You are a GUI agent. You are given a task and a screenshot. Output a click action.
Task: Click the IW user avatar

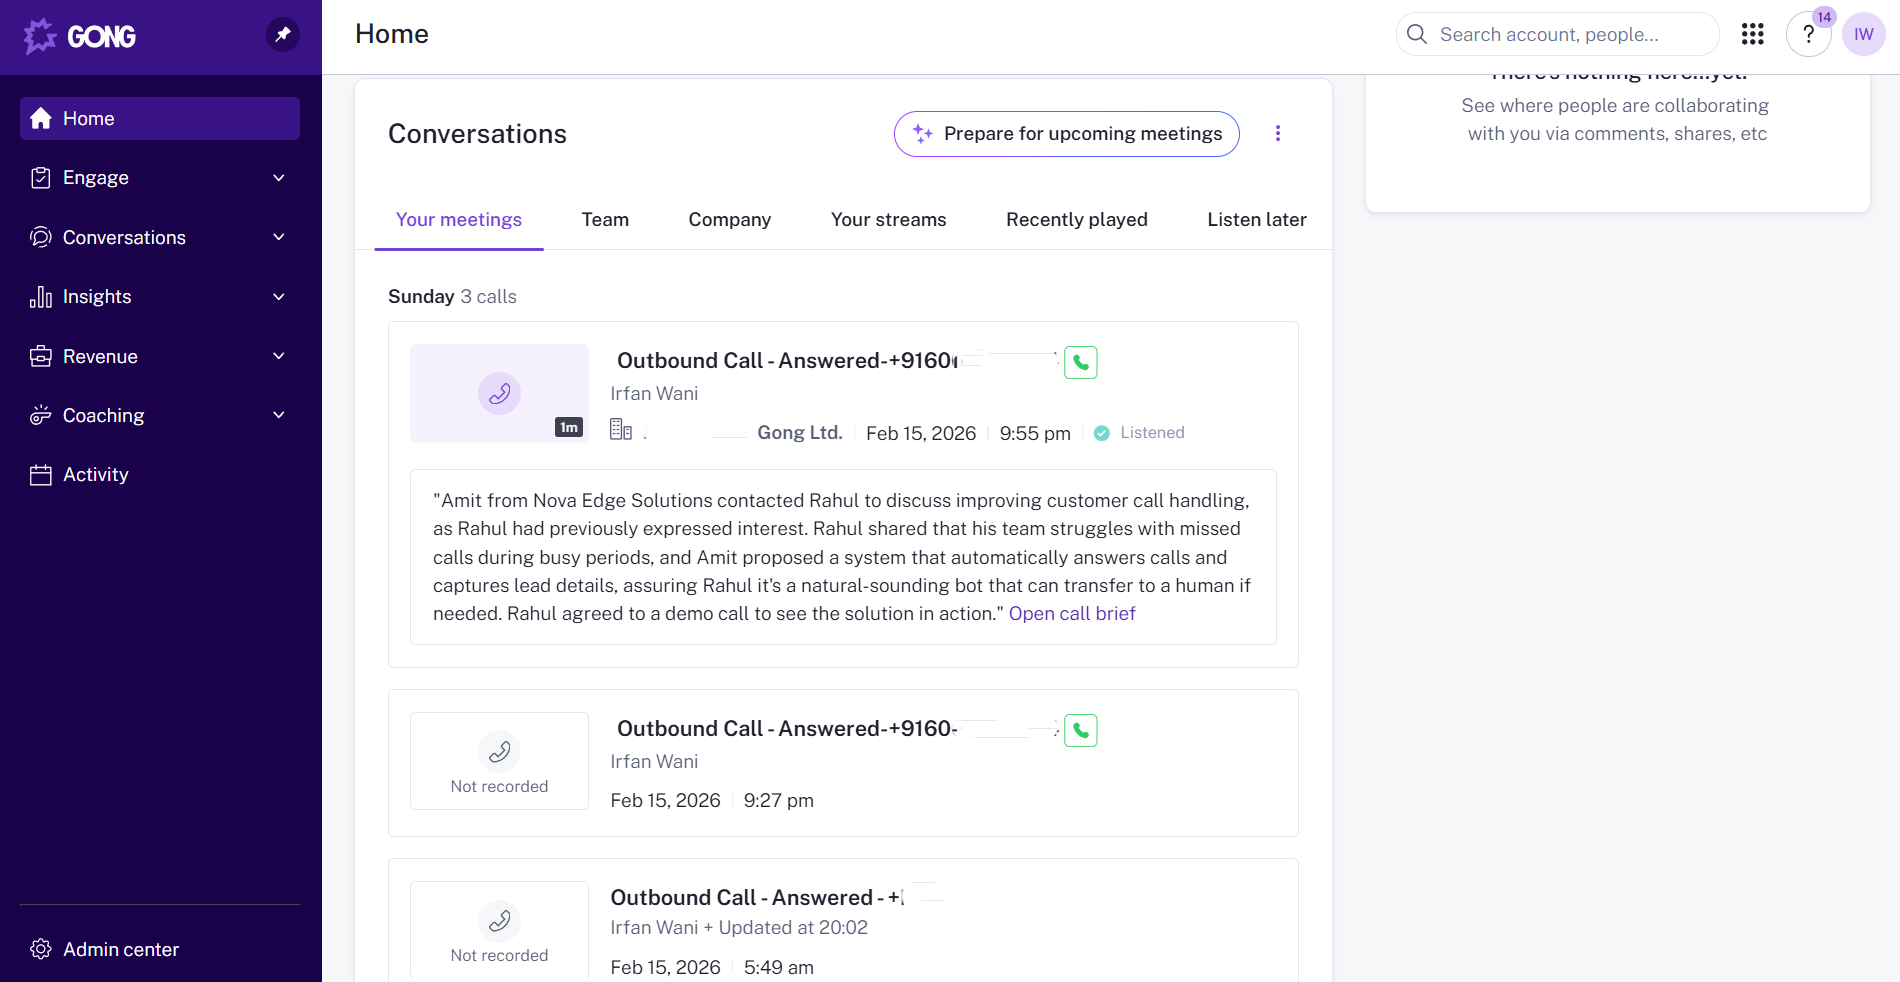pos(1863,35)
